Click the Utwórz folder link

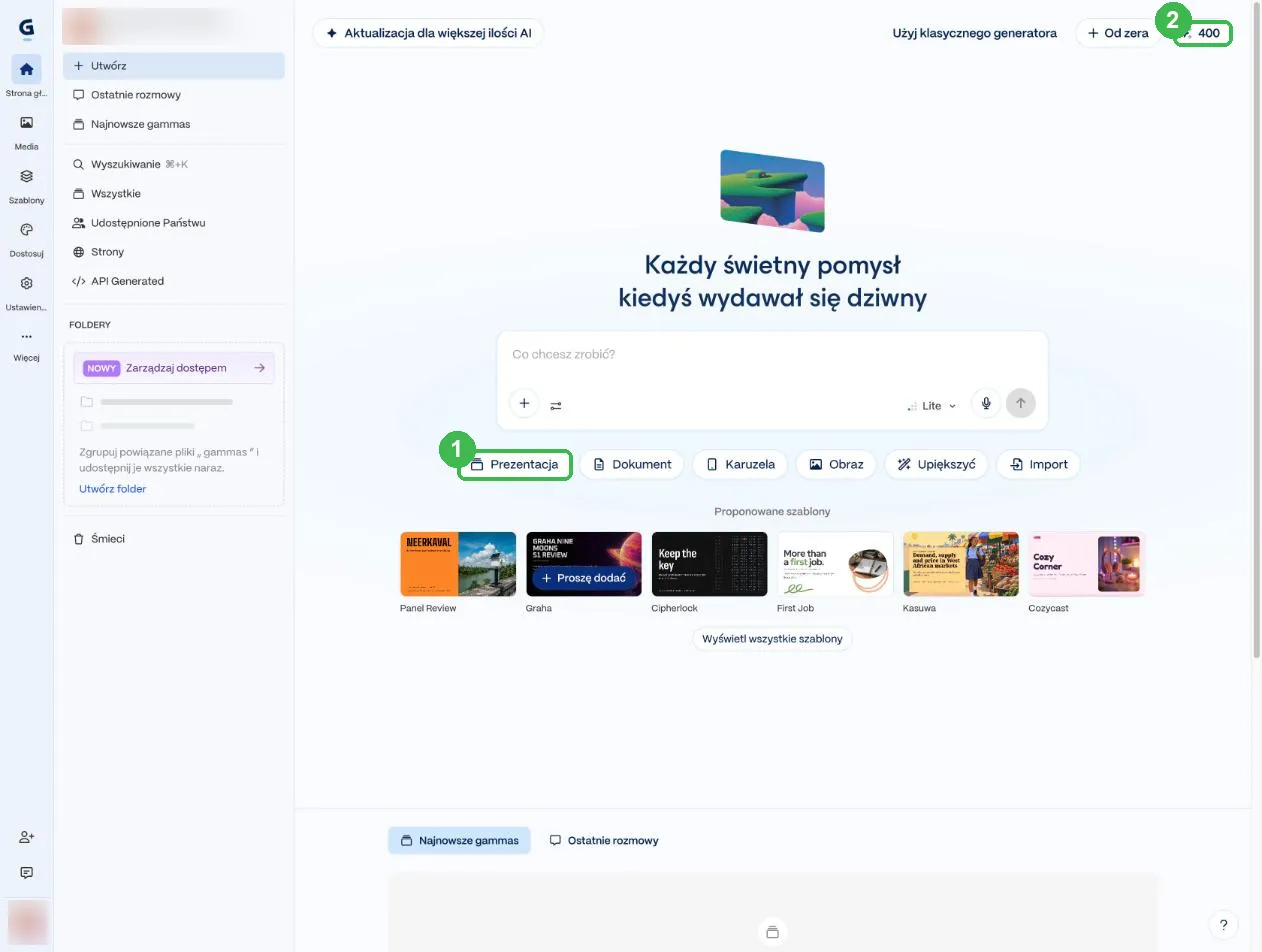pyautogui.click(x=113, y=489)
